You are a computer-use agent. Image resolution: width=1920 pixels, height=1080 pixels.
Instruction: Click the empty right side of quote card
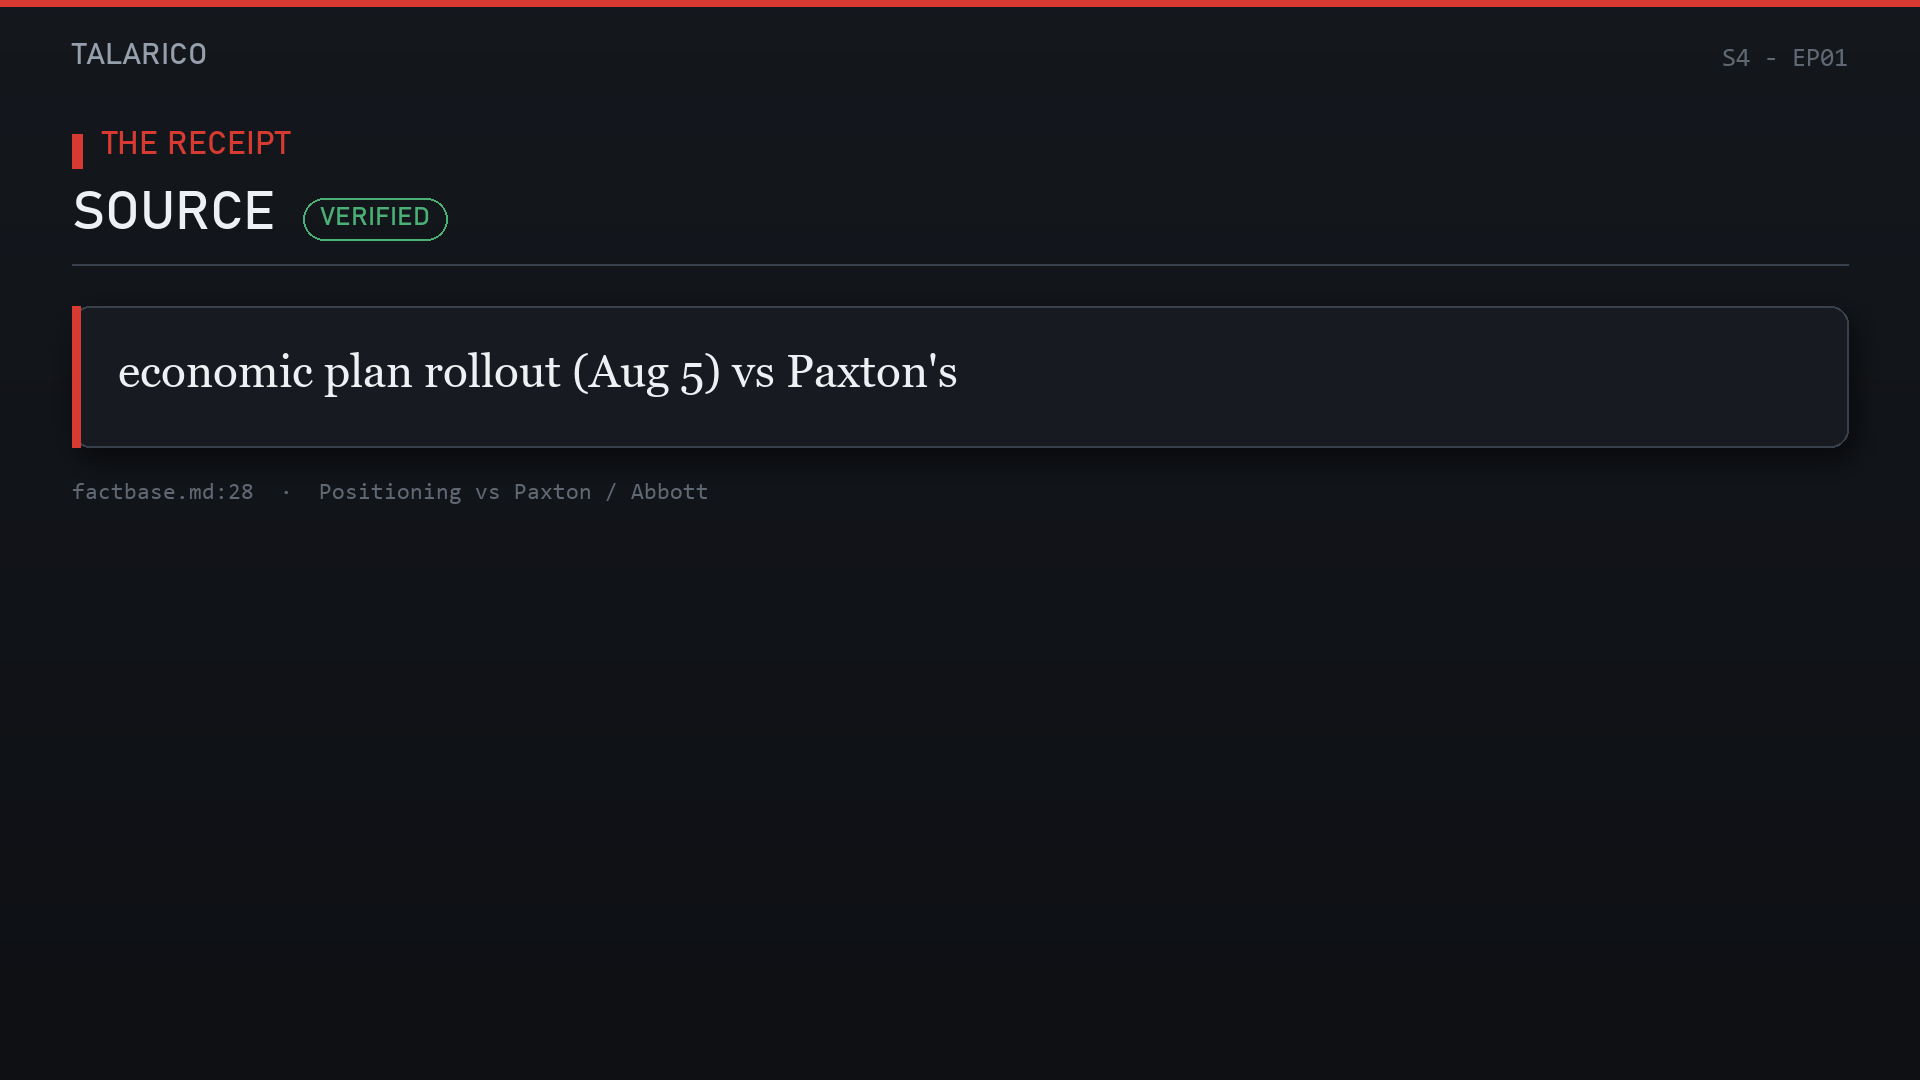pyautogui.click(x=1400, y=377)
